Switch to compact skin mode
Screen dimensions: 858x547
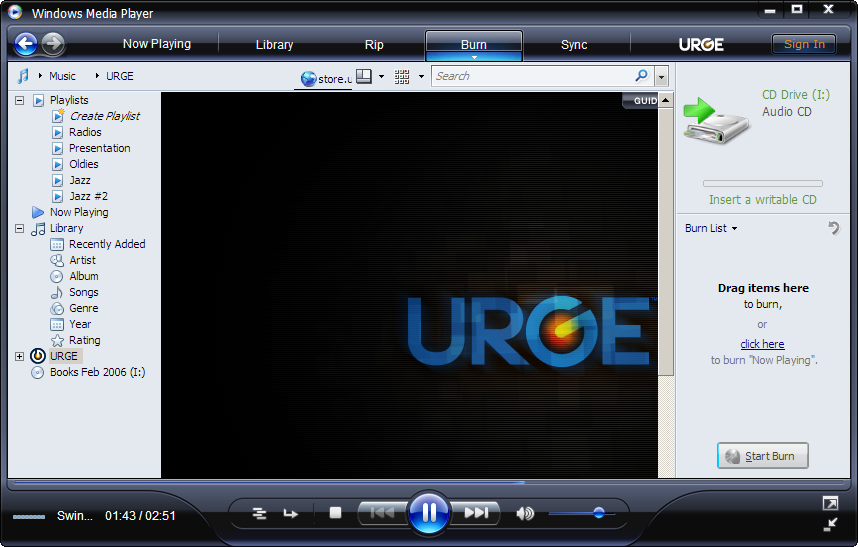[x=830, y=525]
